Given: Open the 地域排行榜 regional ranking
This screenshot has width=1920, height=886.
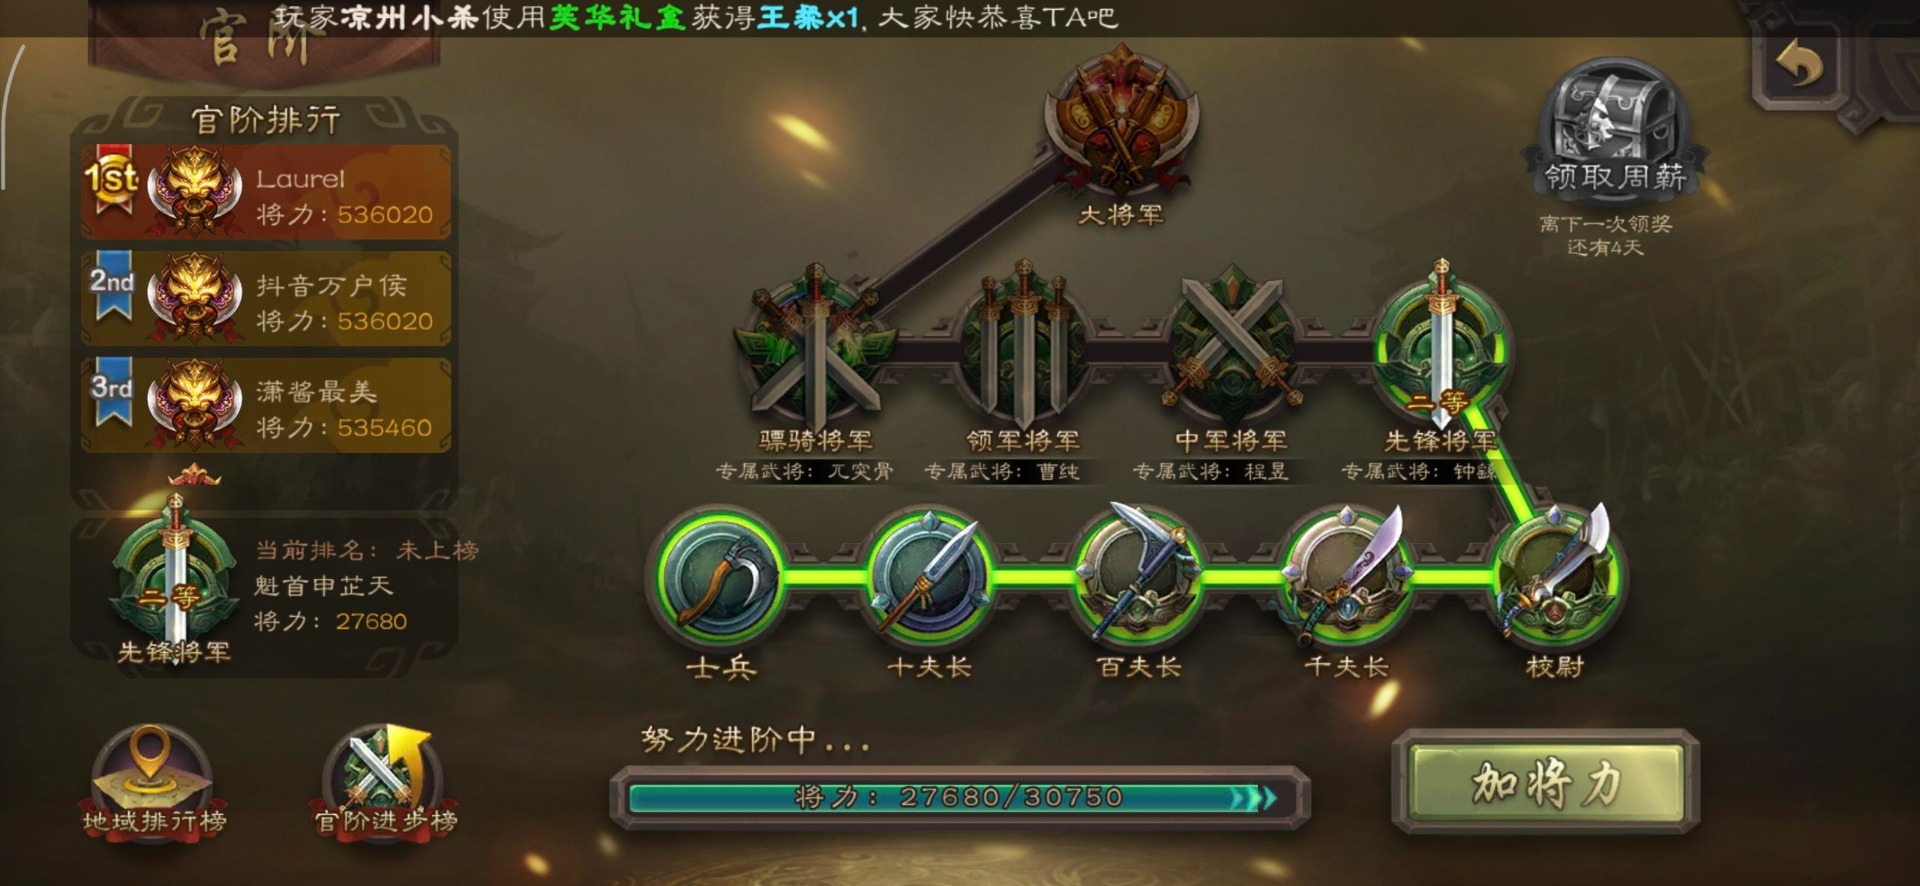Looking at the screenshot, I should point(153,782).
